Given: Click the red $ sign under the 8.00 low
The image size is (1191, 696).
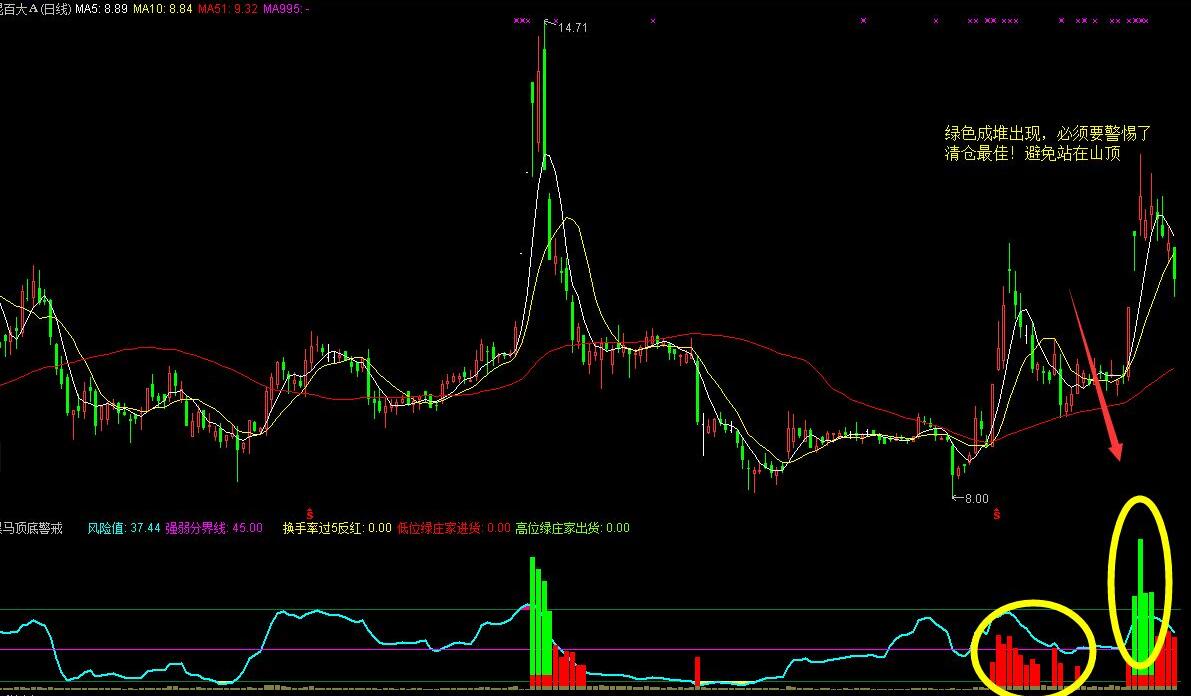Looking at the screenshot, I should (996, 514).
